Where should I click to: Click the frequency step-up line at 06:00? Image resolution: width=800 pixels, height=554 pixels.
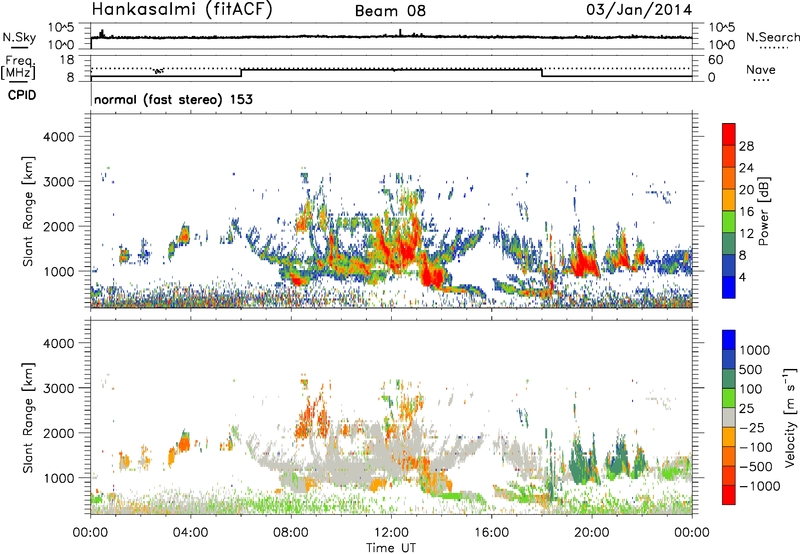241,72
